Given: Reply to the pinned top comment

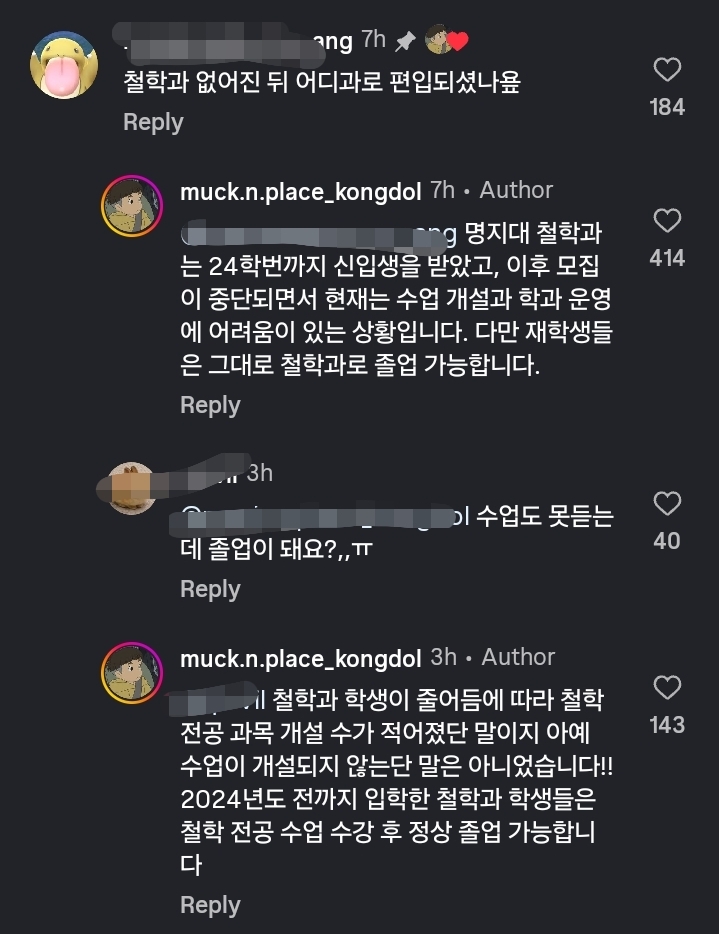Looking at the screenshot, I should pyautogui.click(x=153, y=122).
